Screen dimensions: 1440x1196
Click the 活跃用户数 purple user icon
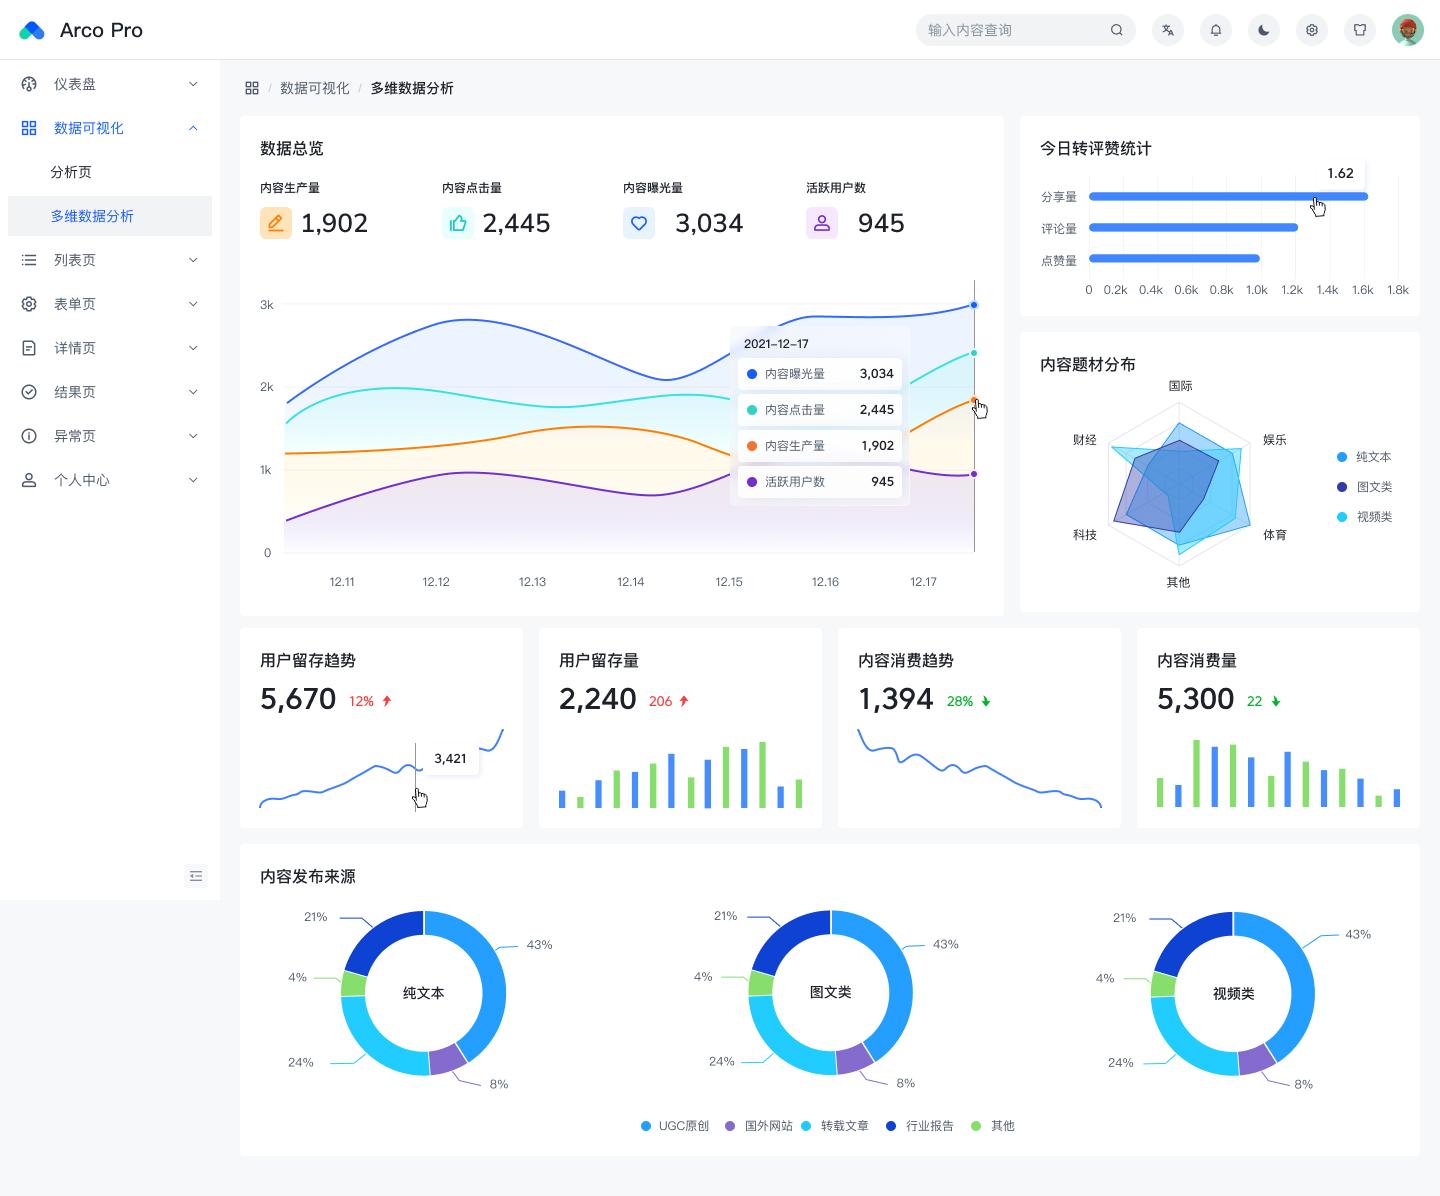coord(822,223)
